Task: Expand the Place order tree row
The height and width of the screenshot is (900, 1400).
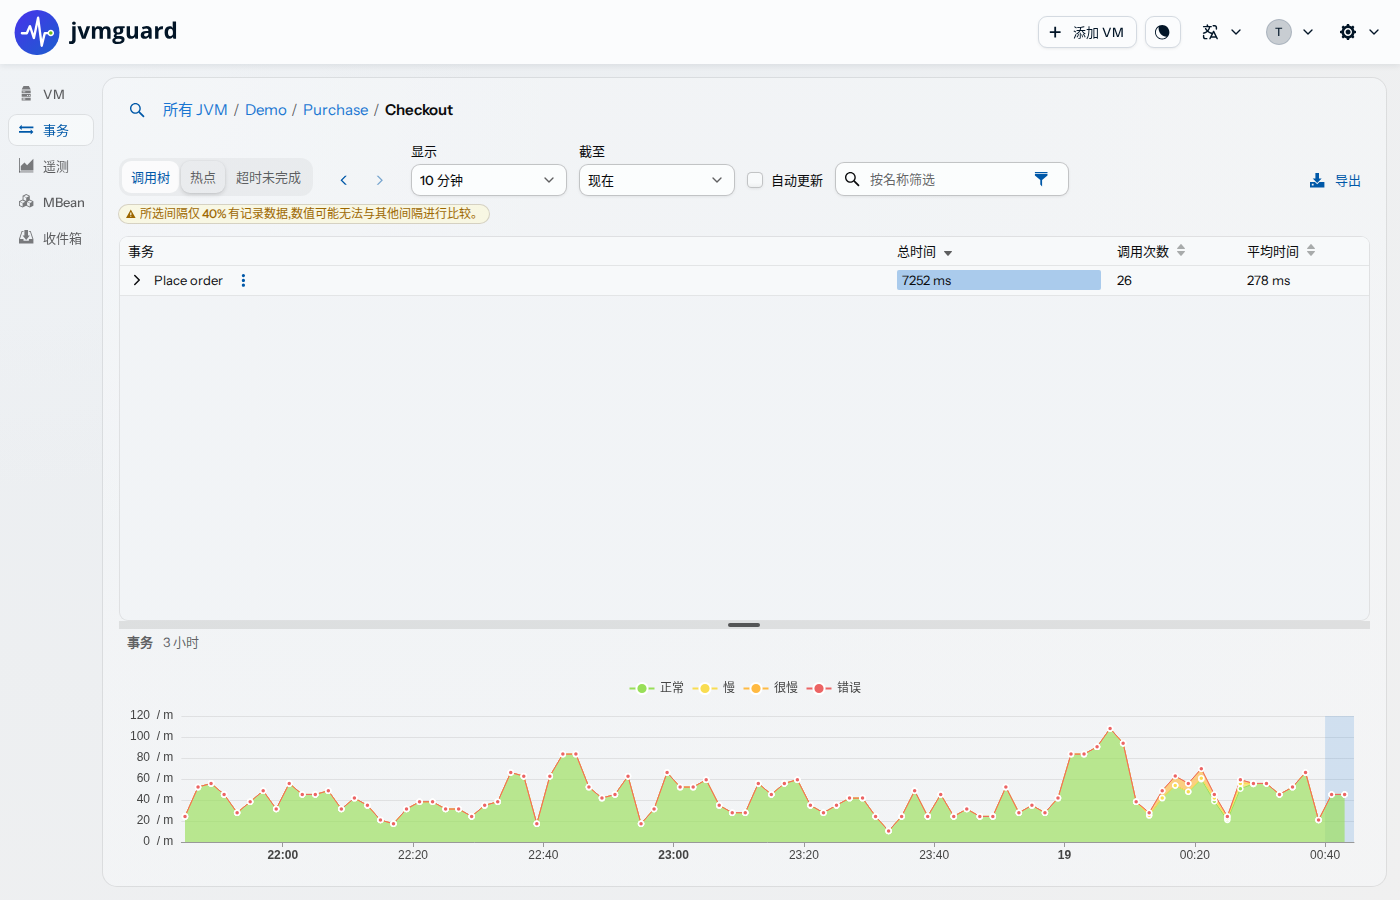Action: (137, 281)
